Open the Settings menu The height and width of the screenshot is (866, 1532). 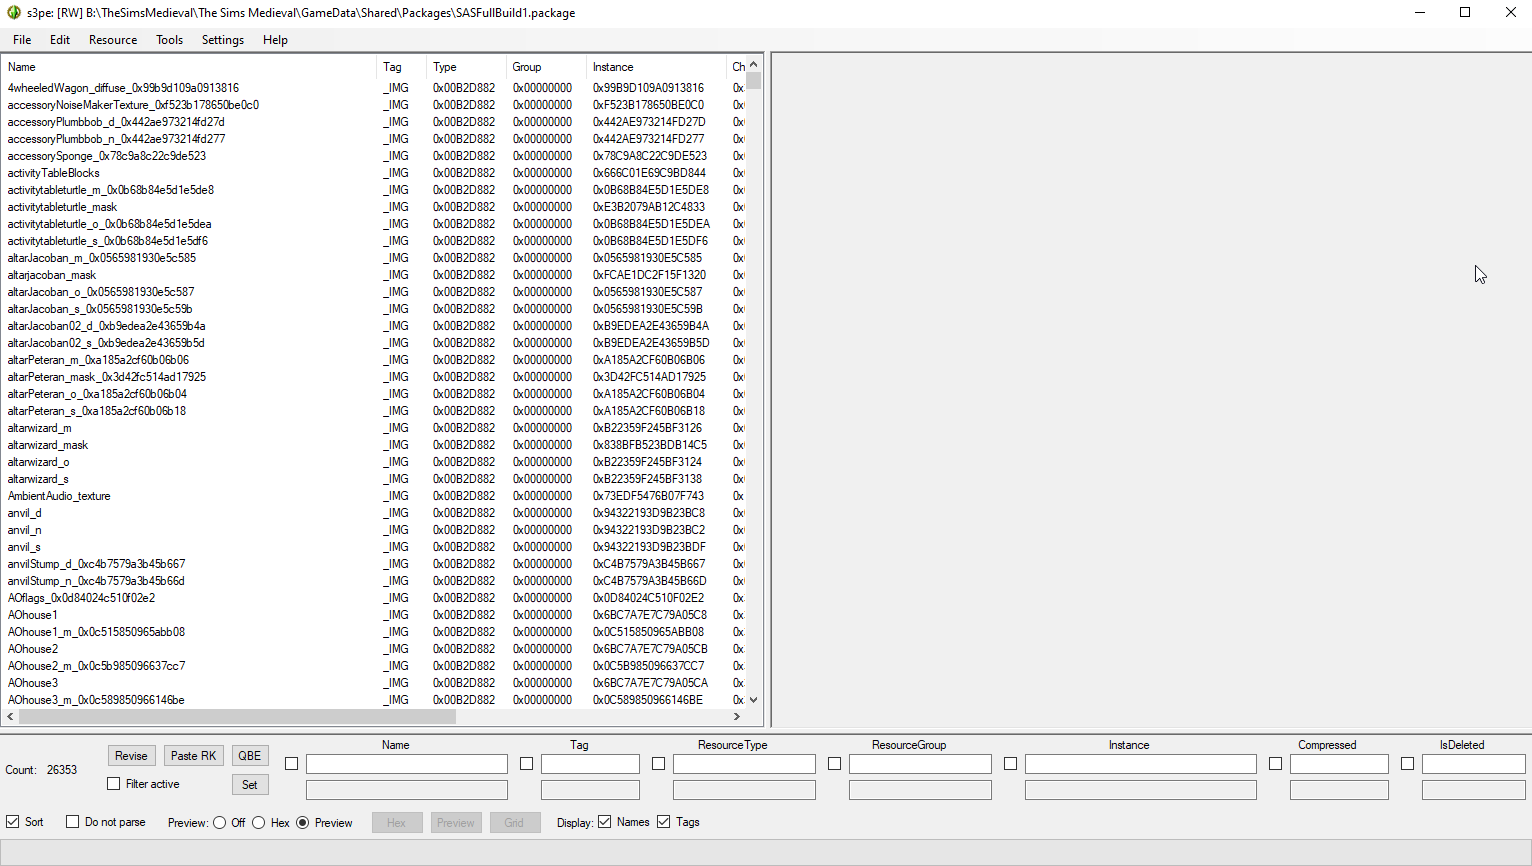(222, 40)
